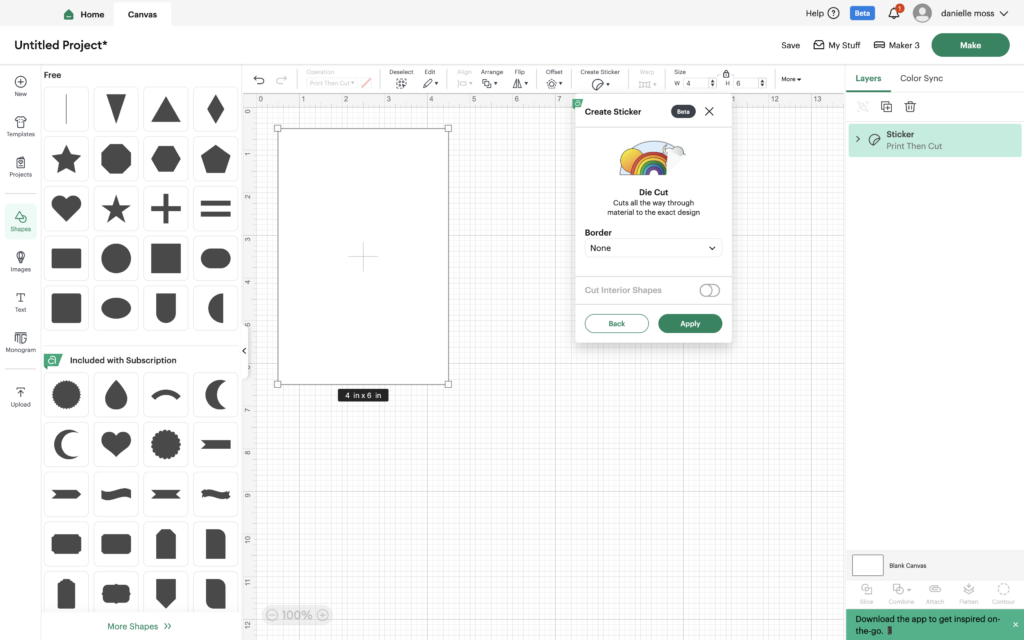Image resolution: width=1024 pixels, height=640 pixels.
Task: Click the green Apply button
Action: (x=690, y=324)
